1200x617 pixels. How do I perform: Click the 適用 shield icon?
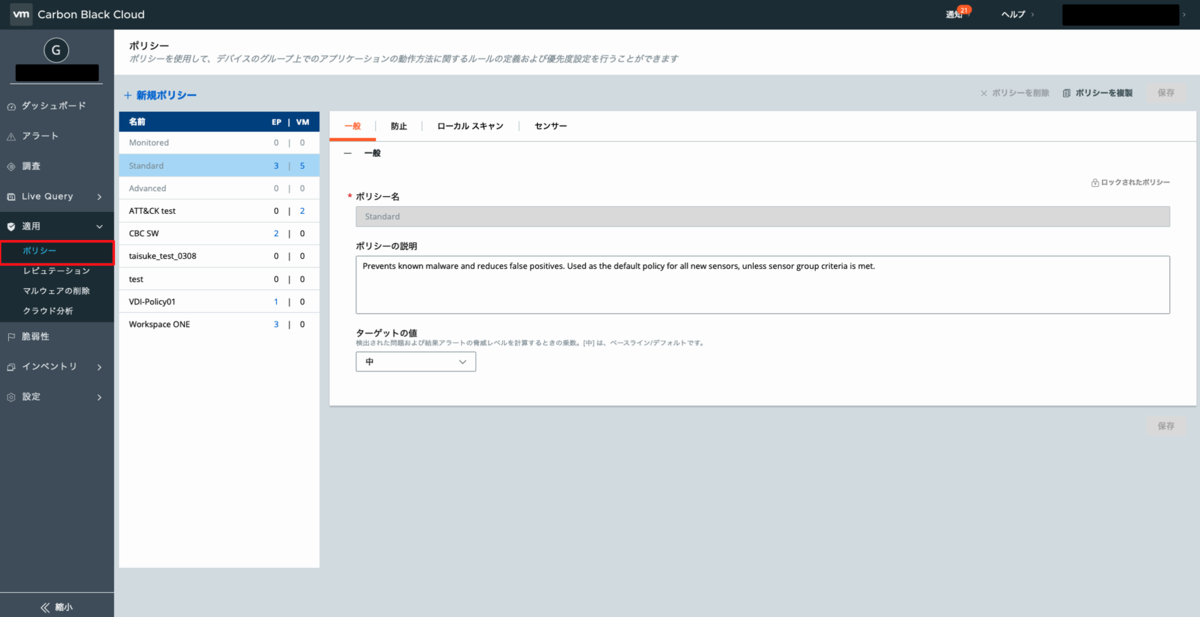pyautogui.click(x=11, y=227)
